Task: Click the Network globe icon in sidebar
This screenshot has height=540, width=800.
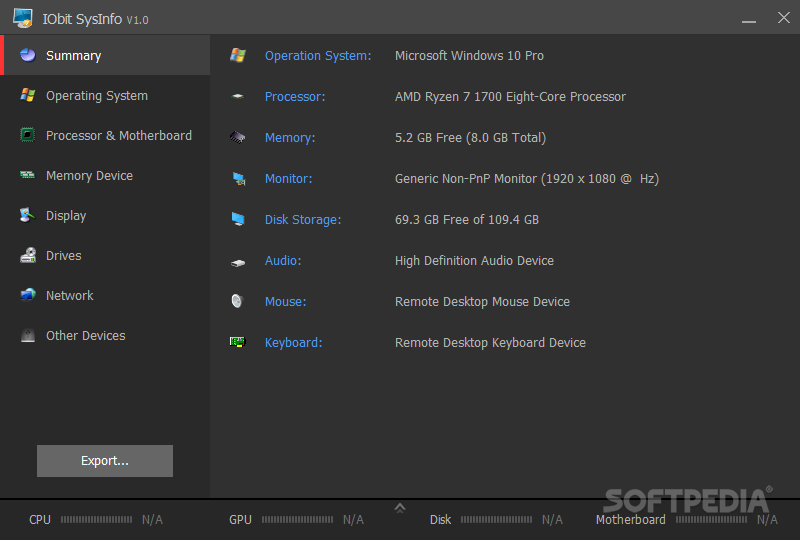Action: pyautogui.click(x=28, y=294)
